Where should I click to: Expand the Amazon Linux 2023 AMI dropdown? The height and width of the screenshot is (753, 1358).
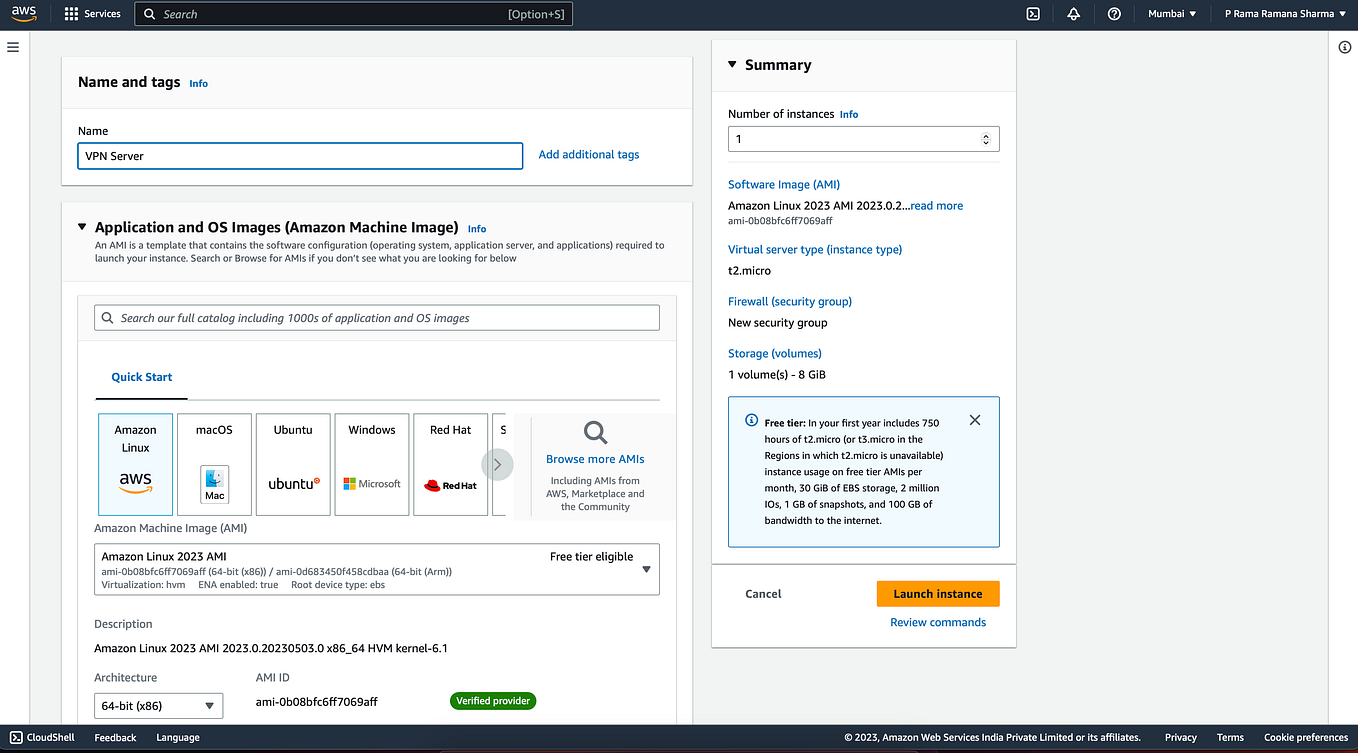click(x=645, y=568)
